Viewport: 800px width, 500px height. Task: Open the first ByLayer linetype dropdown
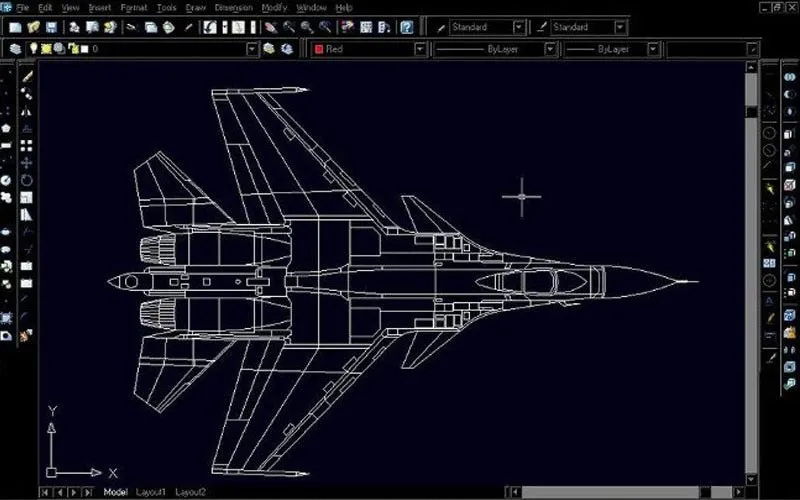(x=550, y=48)
